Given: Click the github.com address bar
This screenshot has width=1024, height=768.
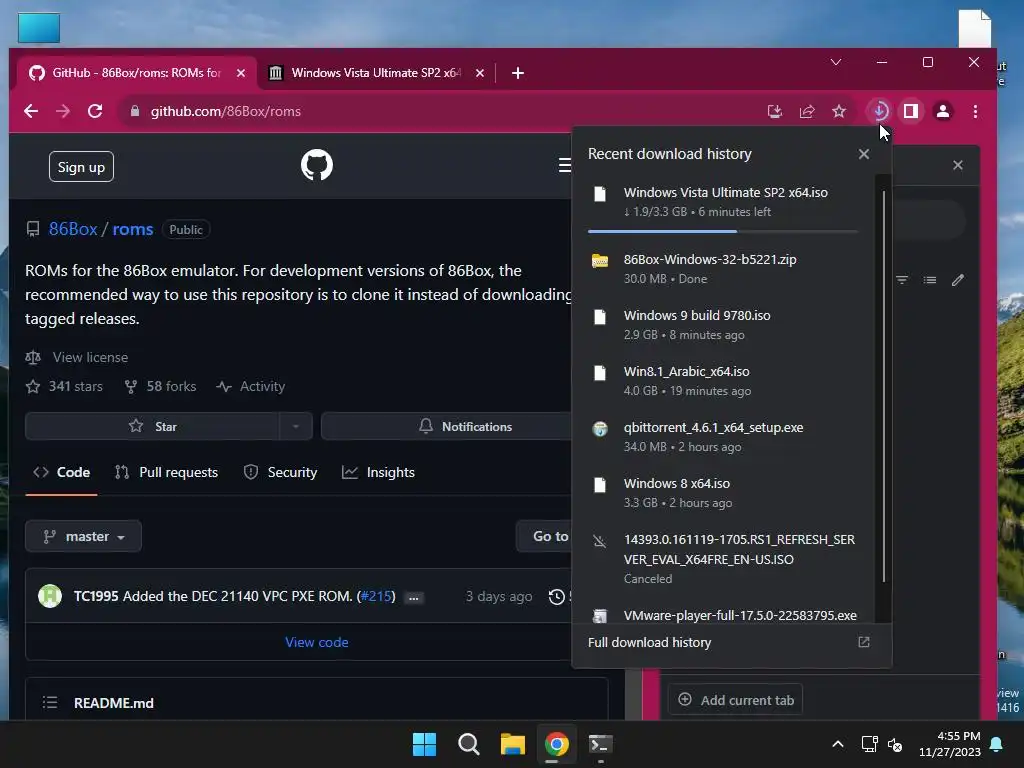Looking at the screenshot, I should 444,112.
